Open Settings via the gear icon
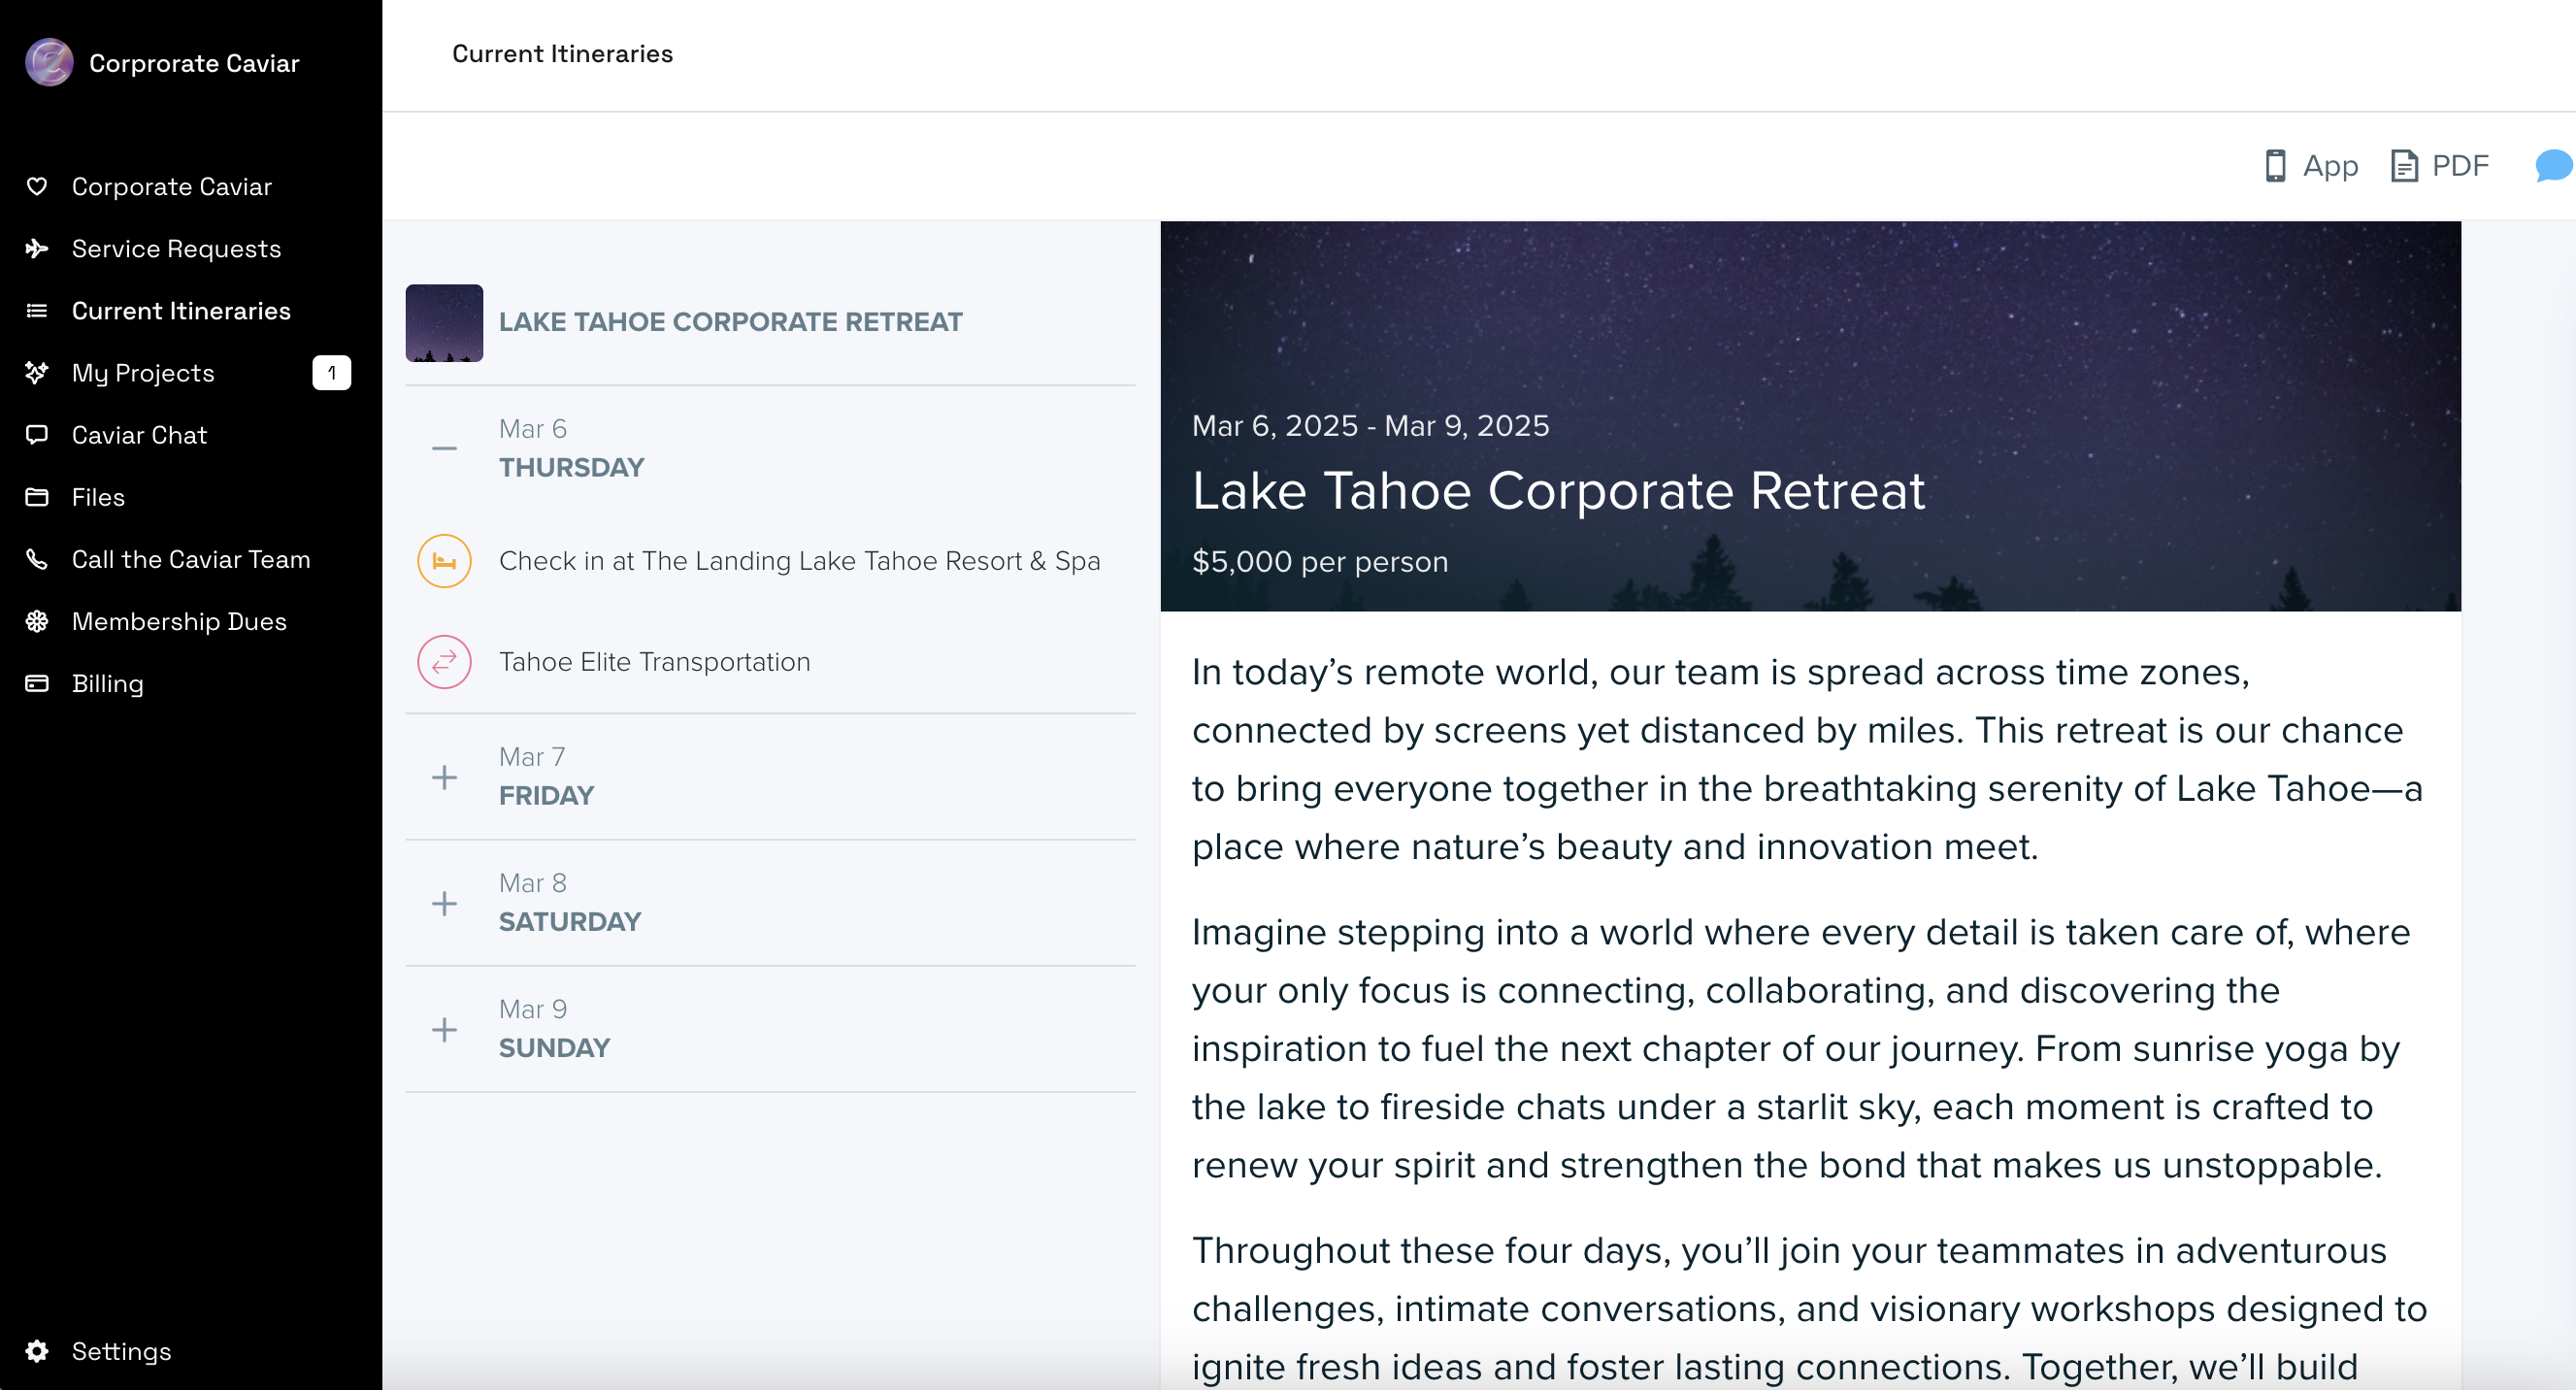The width and height of the screenshot is (2576, 1390). [37, 1351]
